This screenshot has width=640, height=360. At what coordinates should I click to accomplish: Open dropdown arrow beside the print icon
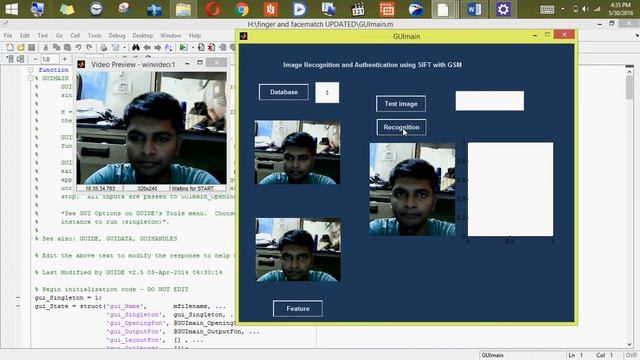point(124,48)
